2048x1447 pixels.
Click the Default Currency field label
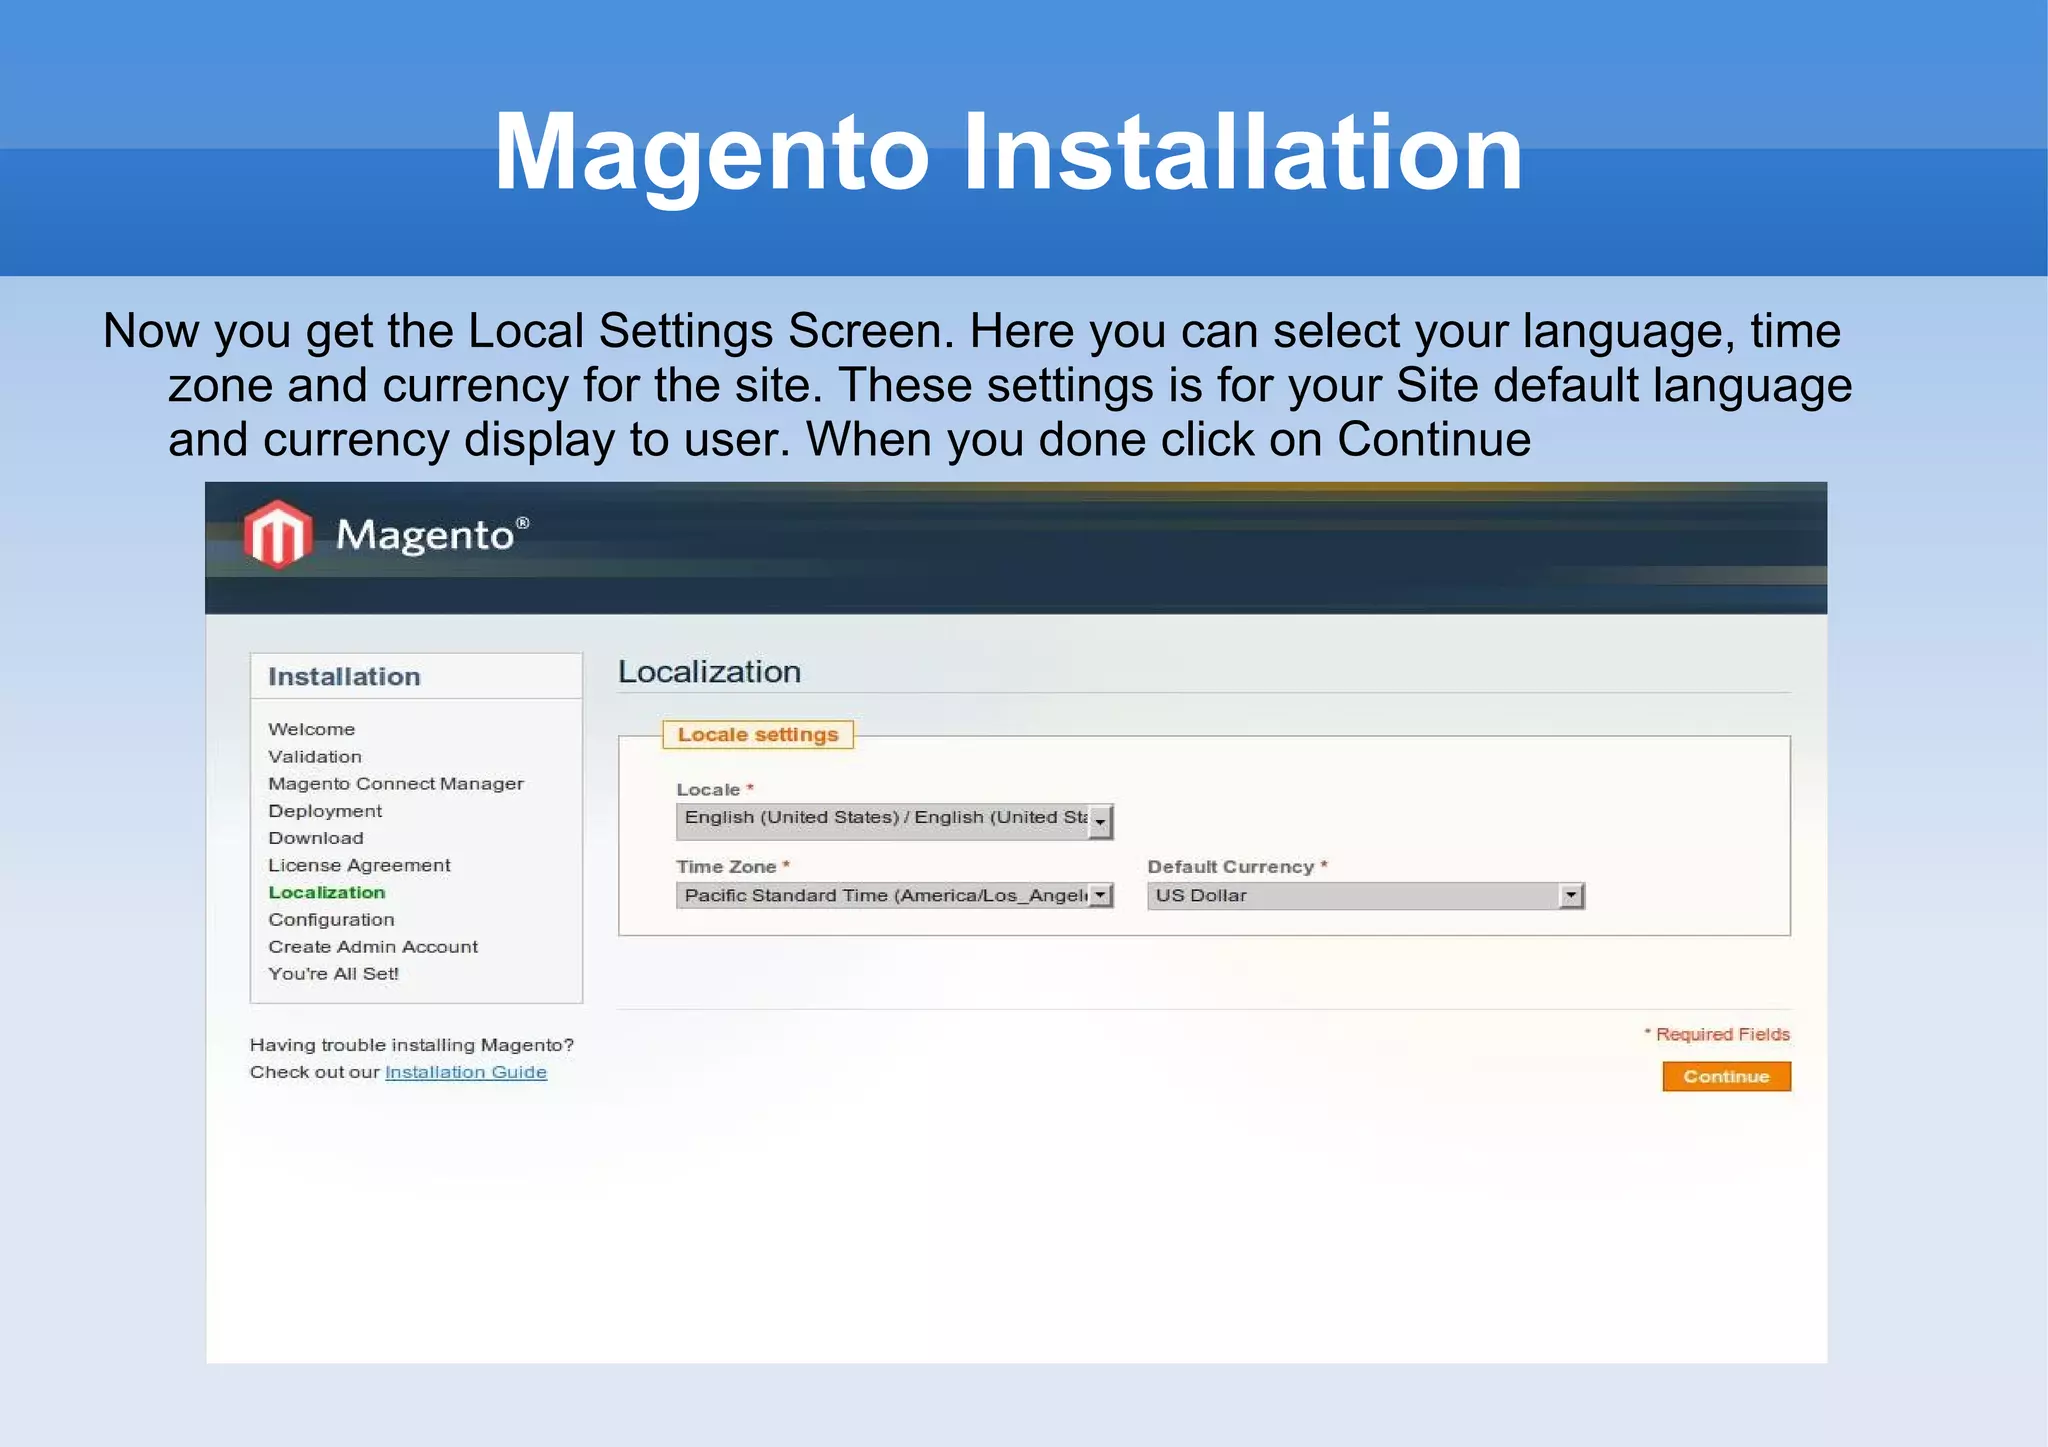tap(1237, 866)
